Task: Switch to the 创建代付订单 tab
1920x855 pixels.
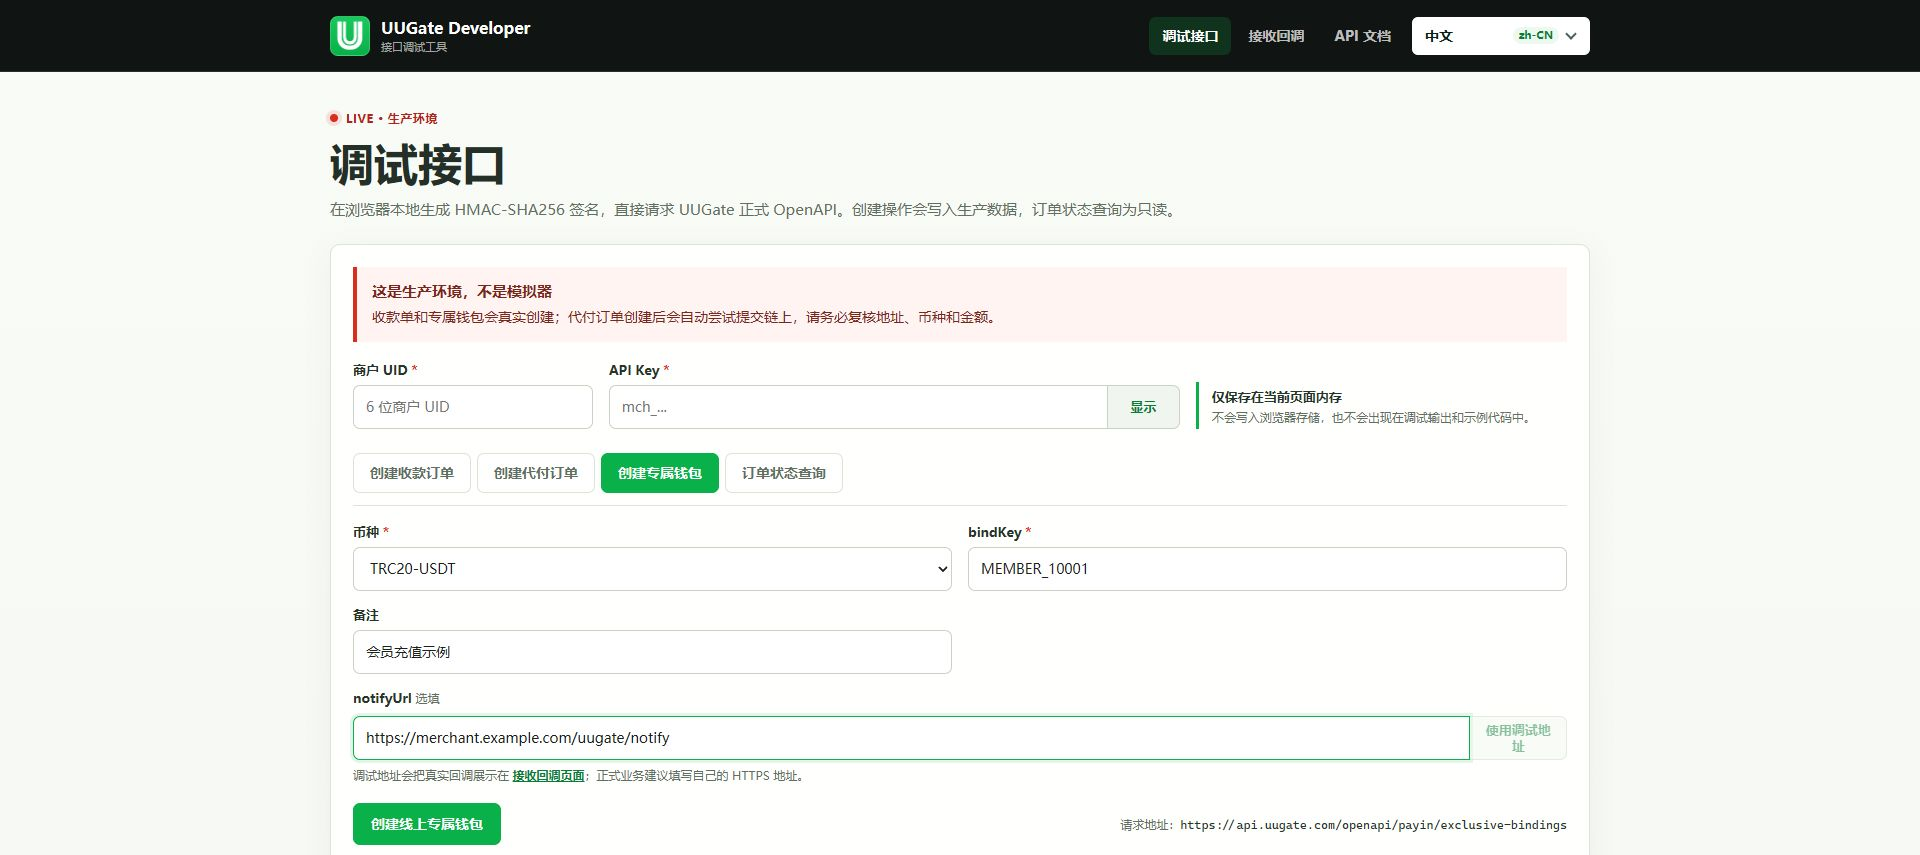Action: tap(536, 473)
